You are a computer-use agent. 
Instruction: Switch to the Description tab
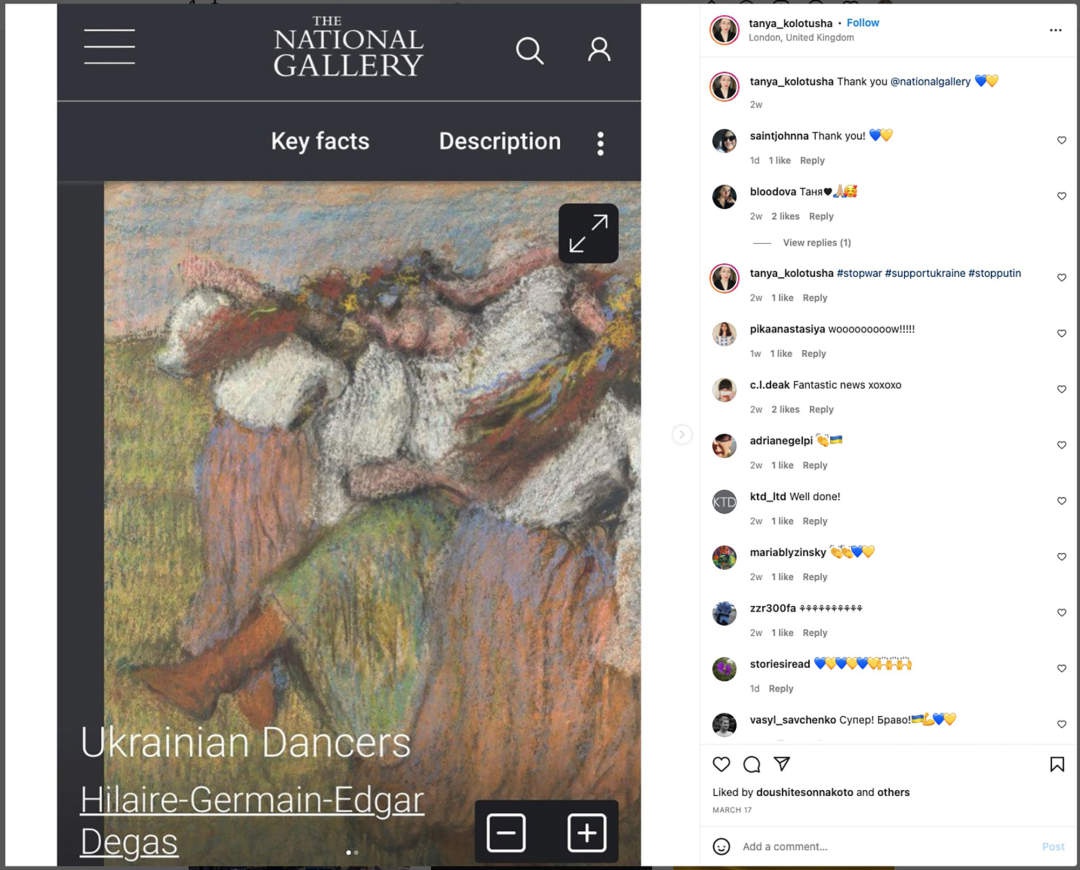tap(500, 141)
